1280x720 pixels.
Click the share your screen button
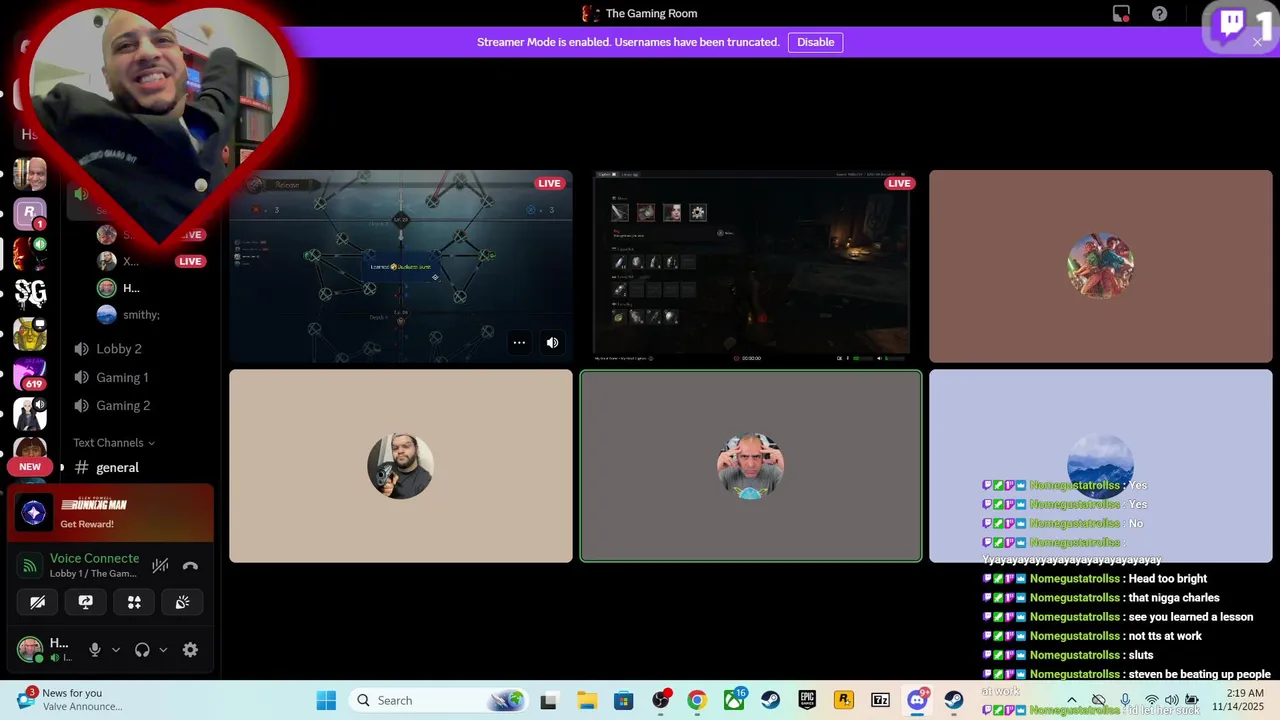(x=85, y=602)
